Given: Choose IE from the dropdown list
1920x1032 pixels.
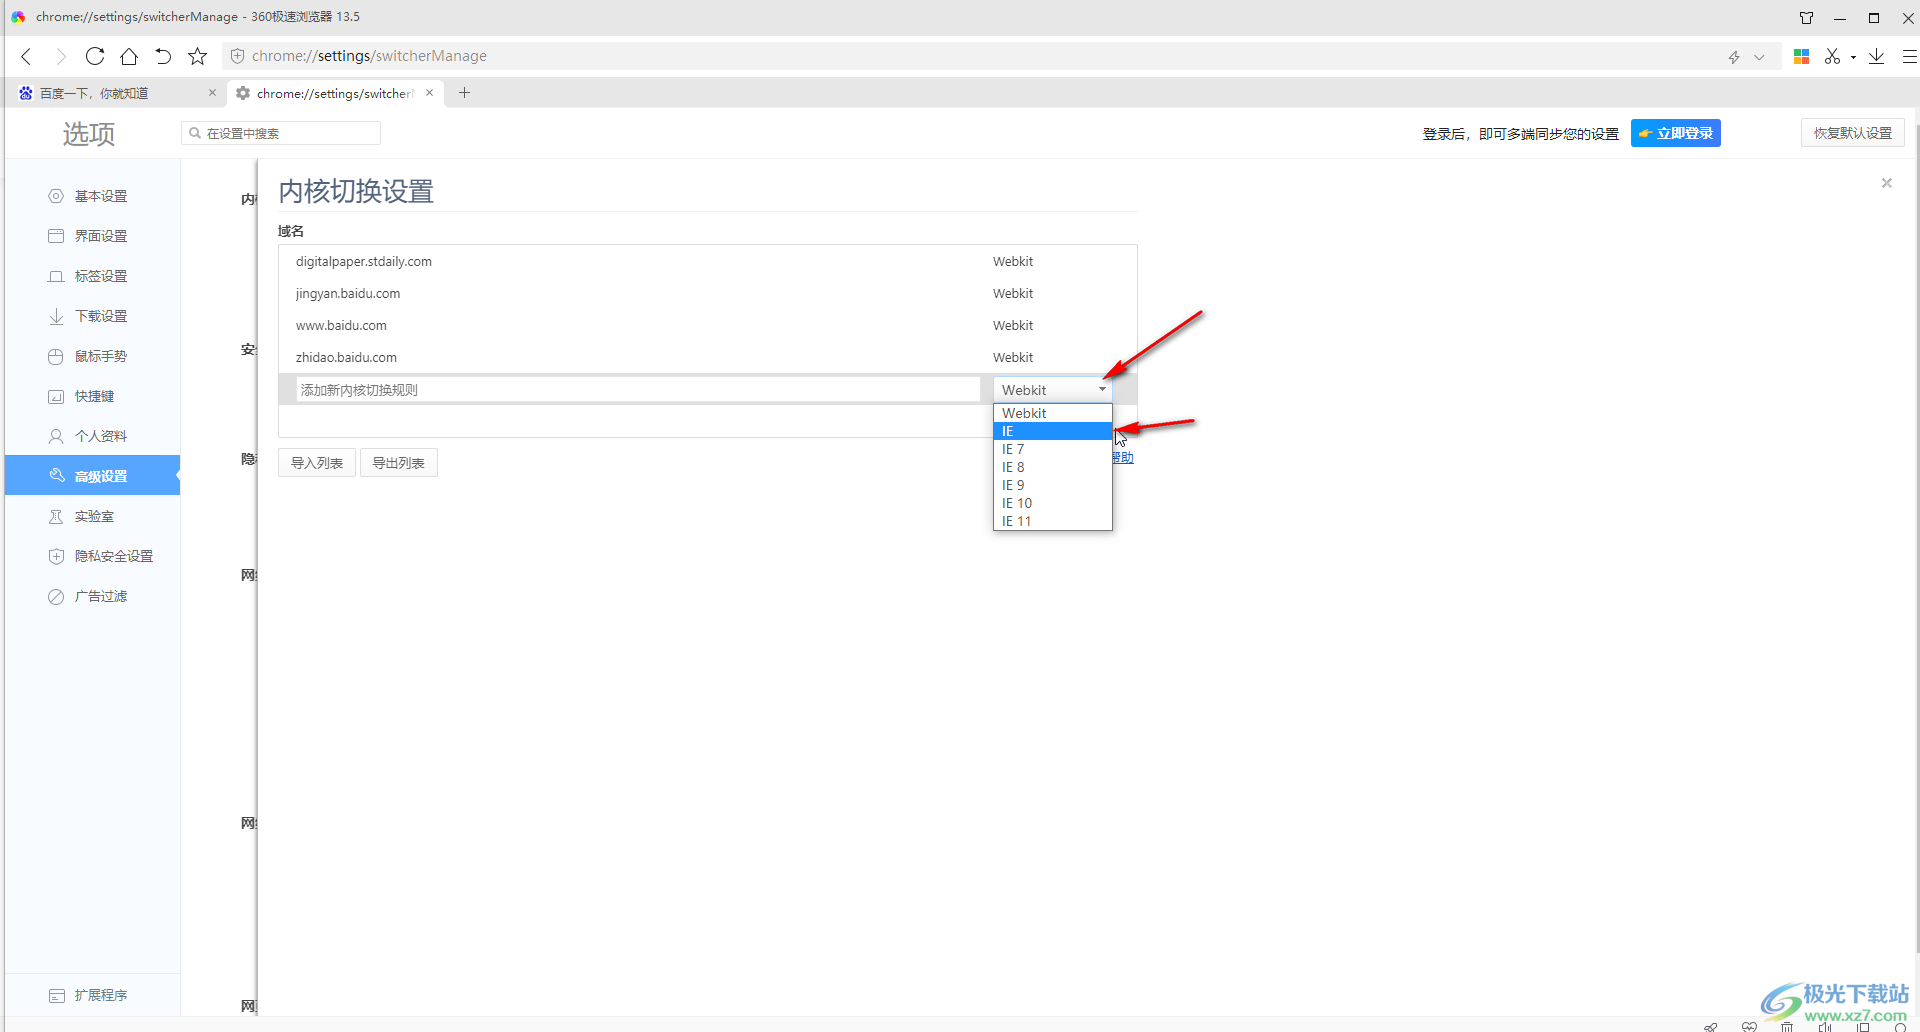Looking at the screenshot, I should coord(1052,431).
